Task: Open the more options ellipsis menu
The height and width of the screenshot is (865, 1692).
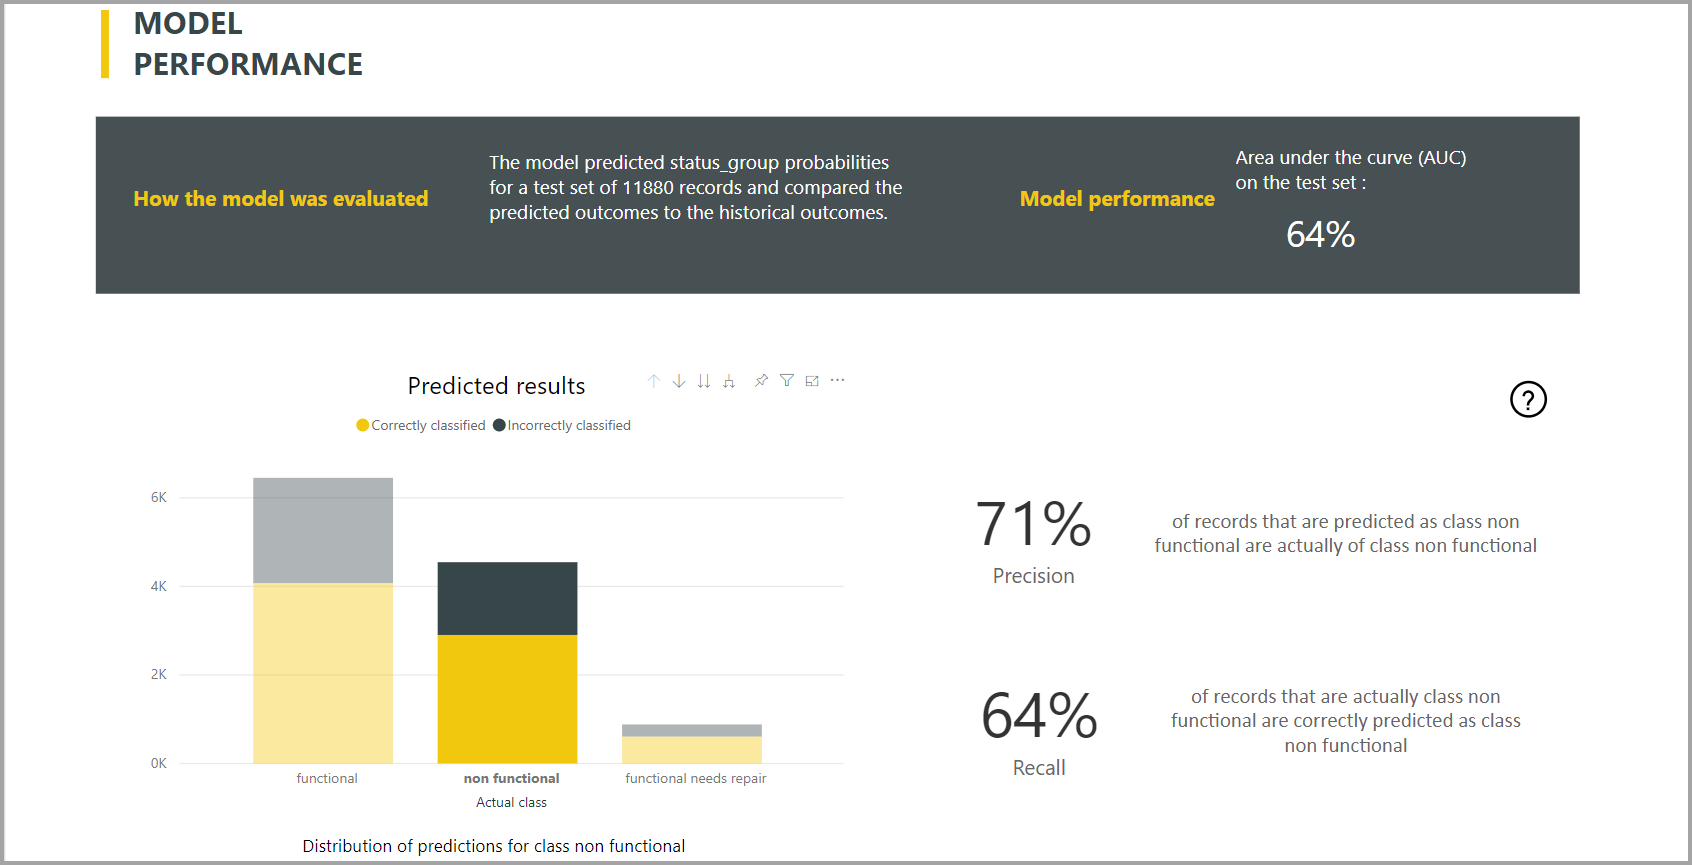Action: point(838,380)
